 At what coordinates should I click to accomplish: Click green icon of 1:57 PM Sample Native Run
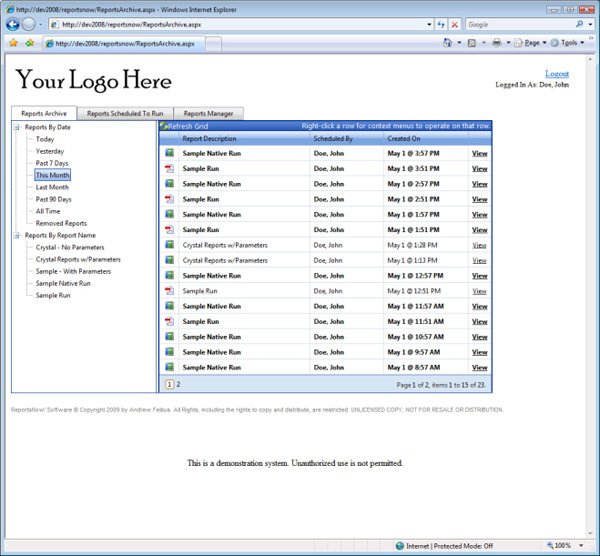pos(169,214)
